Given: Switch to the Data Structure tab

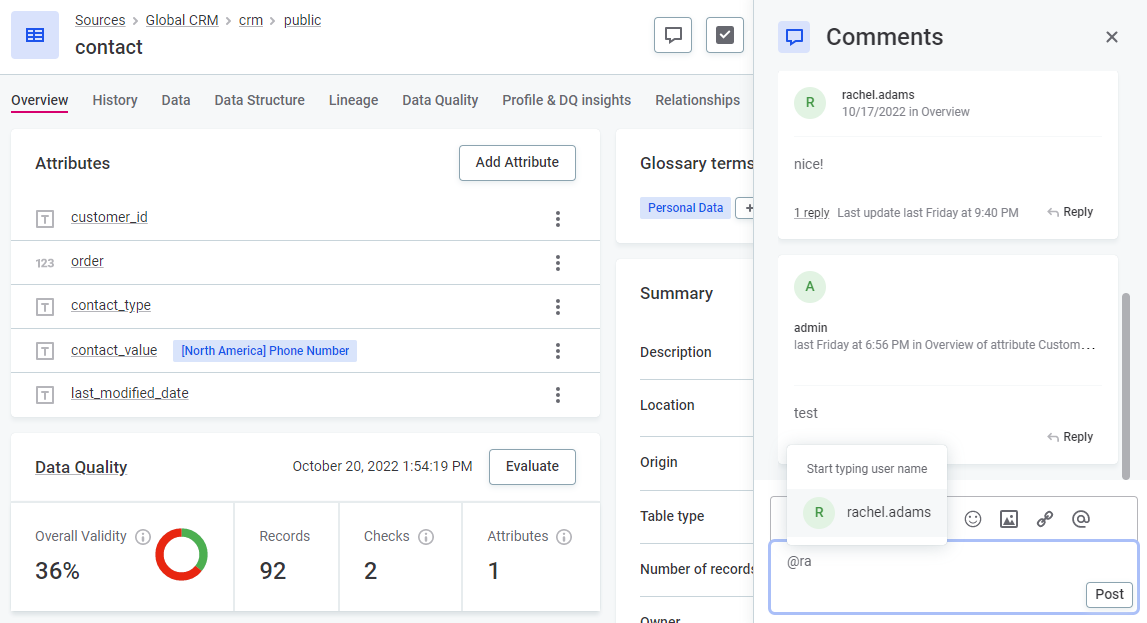Looking at the screenshot, I should (x=259, y=100).
